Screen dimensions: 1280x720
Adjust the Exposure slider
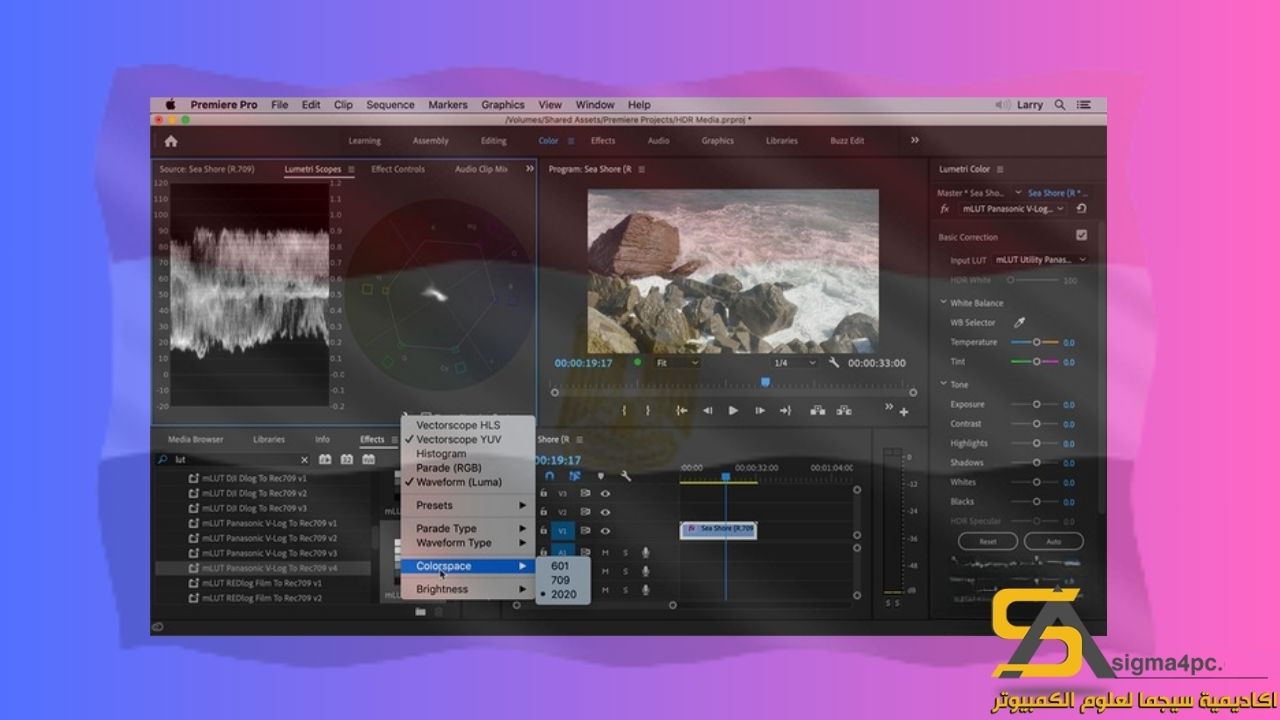click(1036, 404)
